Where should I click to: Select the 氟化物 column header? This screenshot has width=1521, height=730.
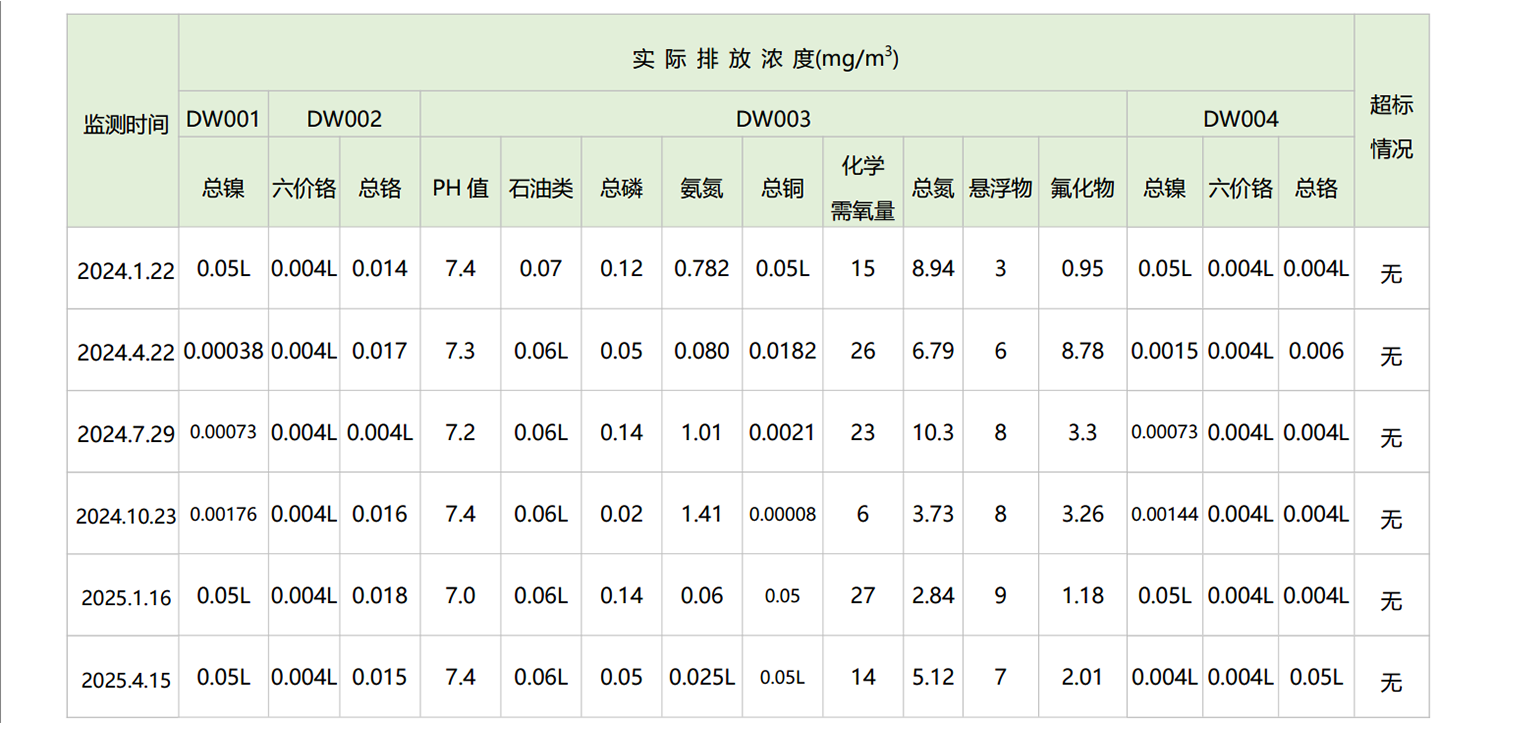1082,187
